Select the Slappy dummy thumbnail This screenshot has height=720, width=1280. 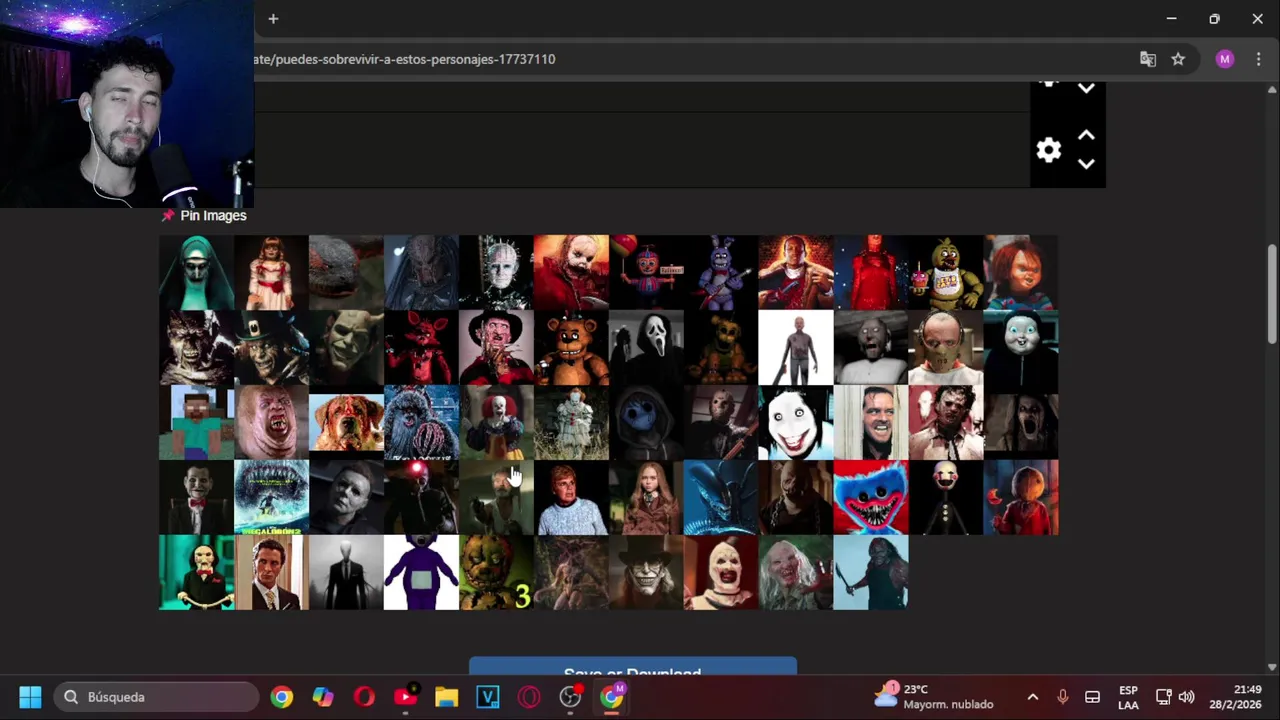(196, 497)
